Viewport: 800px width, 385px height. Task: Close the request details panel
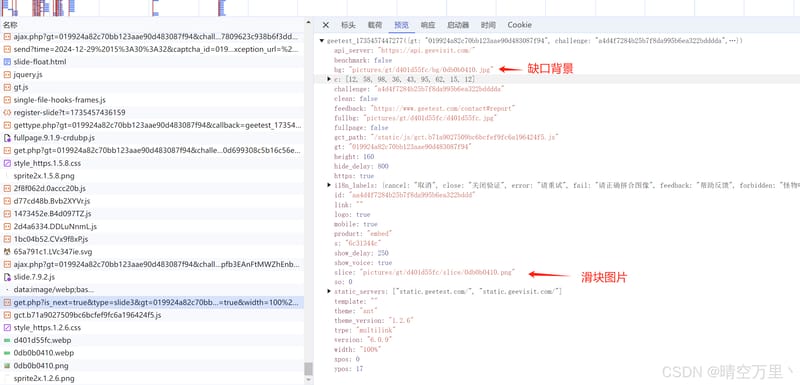click(x=326, y=25)
